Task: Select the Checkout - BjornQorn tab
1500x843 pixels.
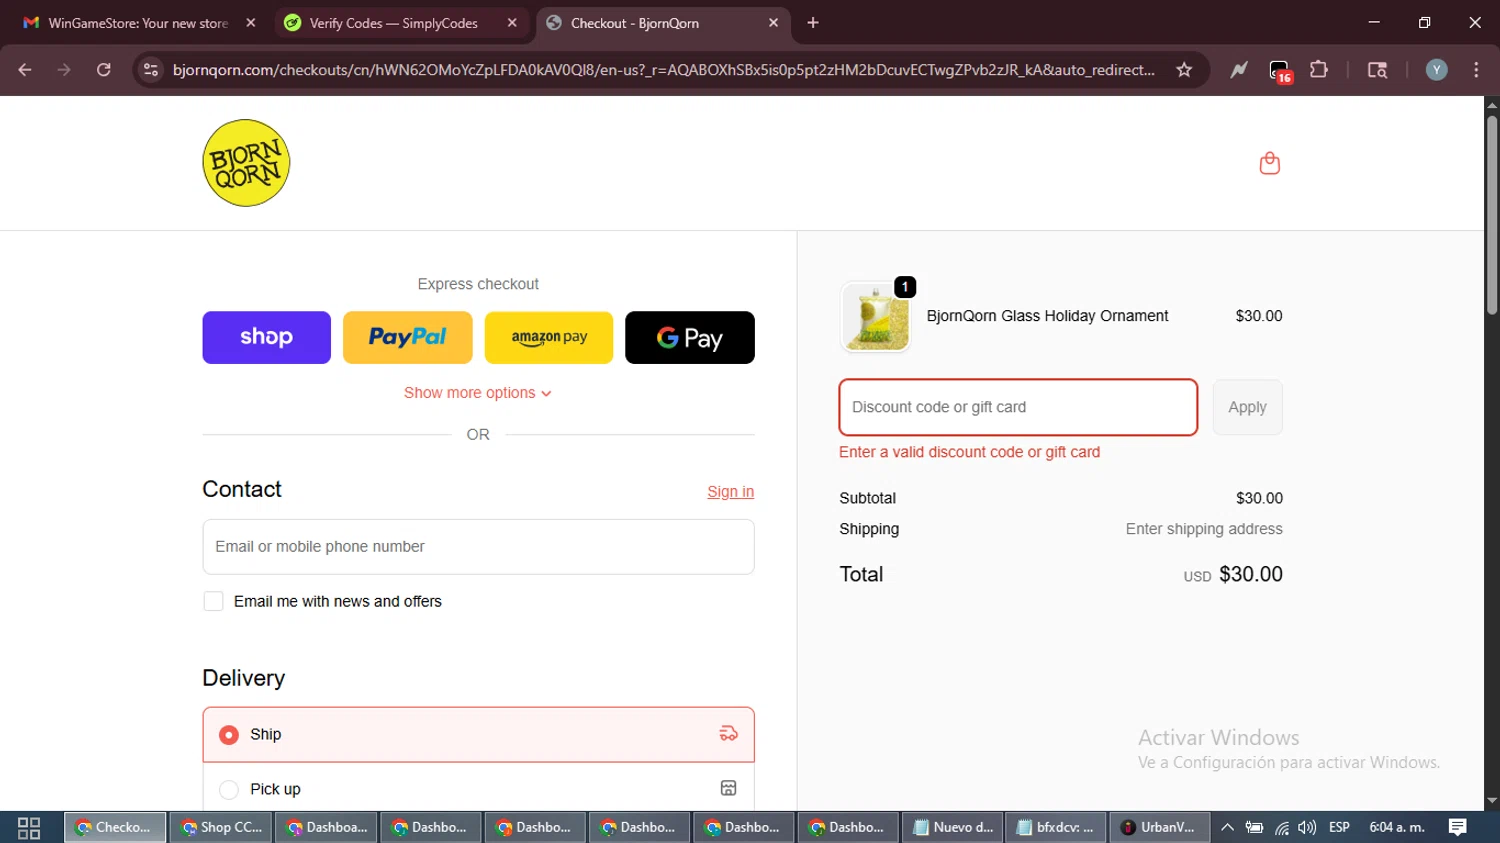Action: point(663,23)
